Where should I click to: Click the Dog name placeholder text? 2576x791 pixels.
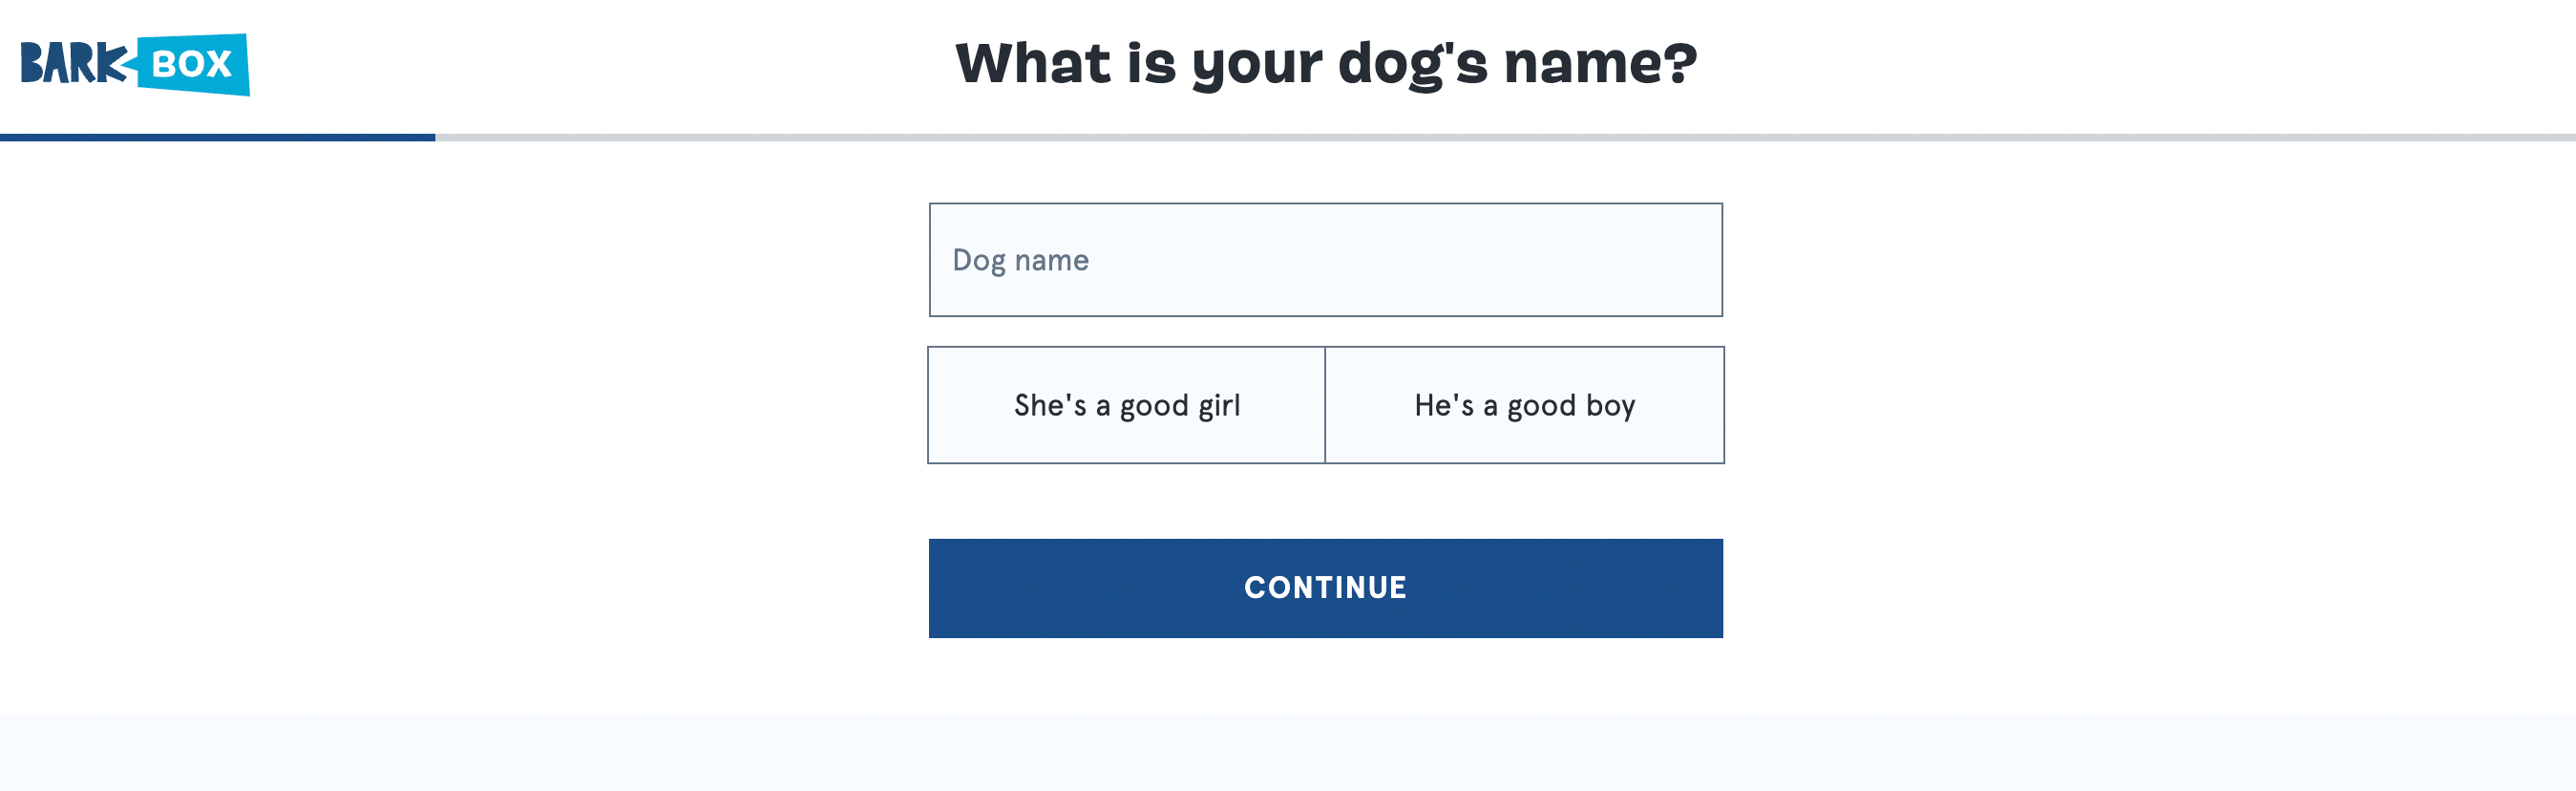(x=1019, y=259)
